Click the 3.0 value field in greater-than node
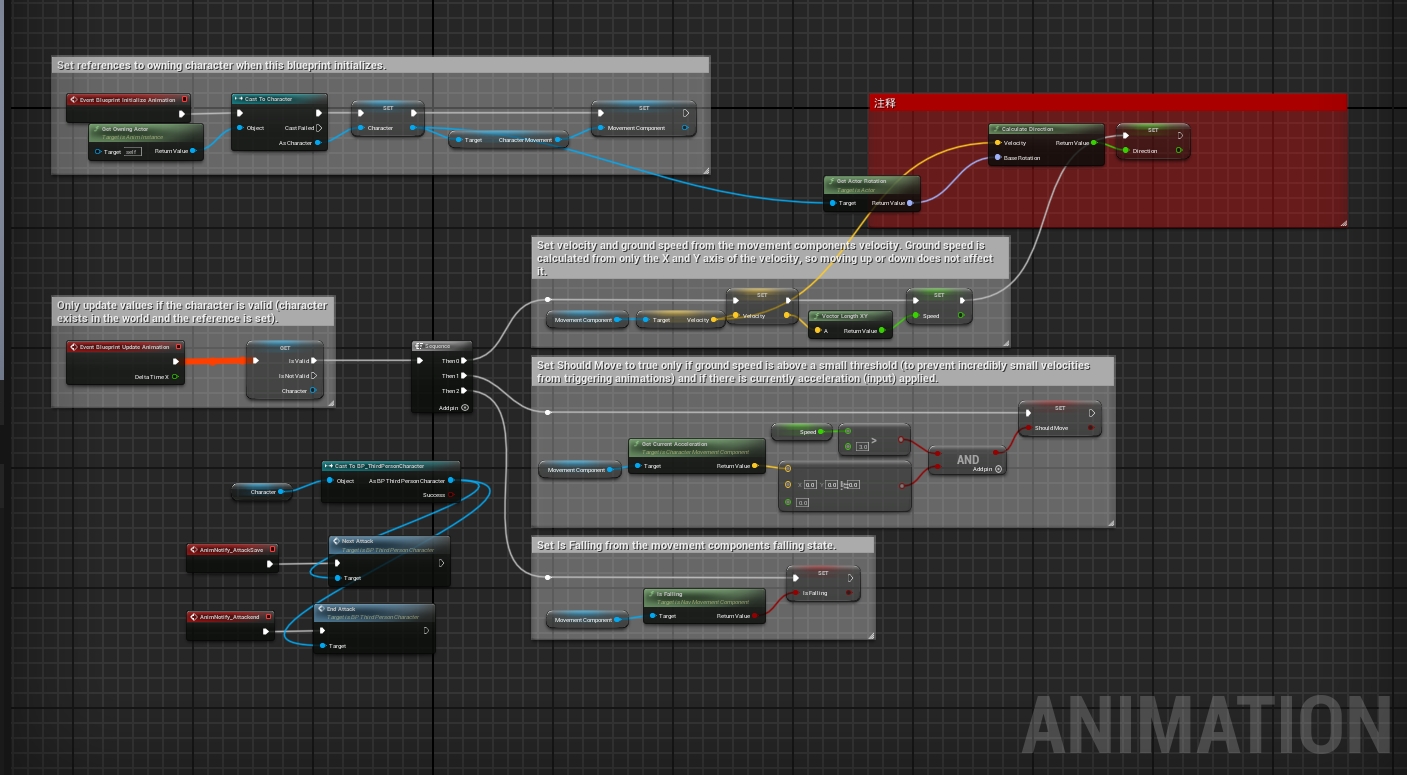Screen dimensions: 1407x775 [862, 447]
